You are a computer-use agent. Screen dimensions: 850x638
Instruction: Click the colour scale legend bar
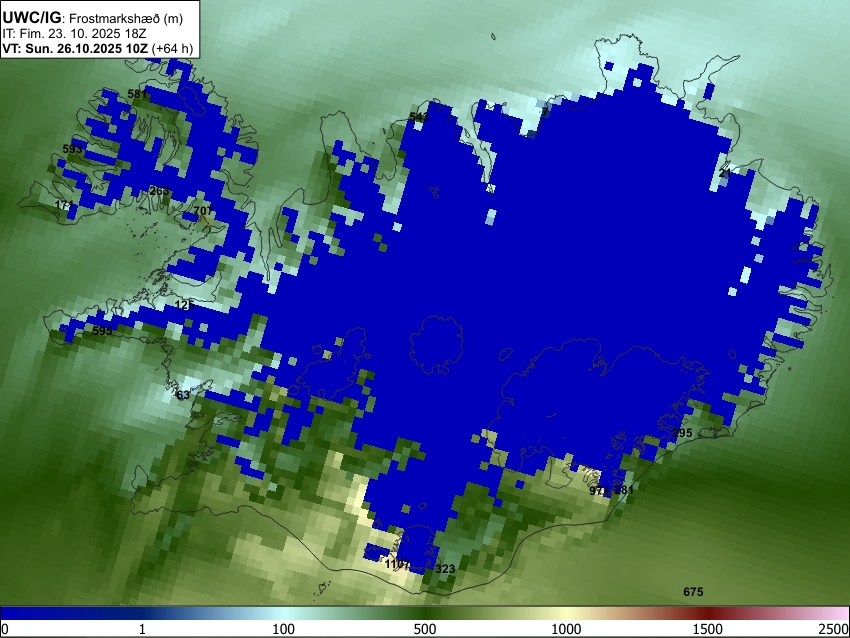(x=425, y=613)
